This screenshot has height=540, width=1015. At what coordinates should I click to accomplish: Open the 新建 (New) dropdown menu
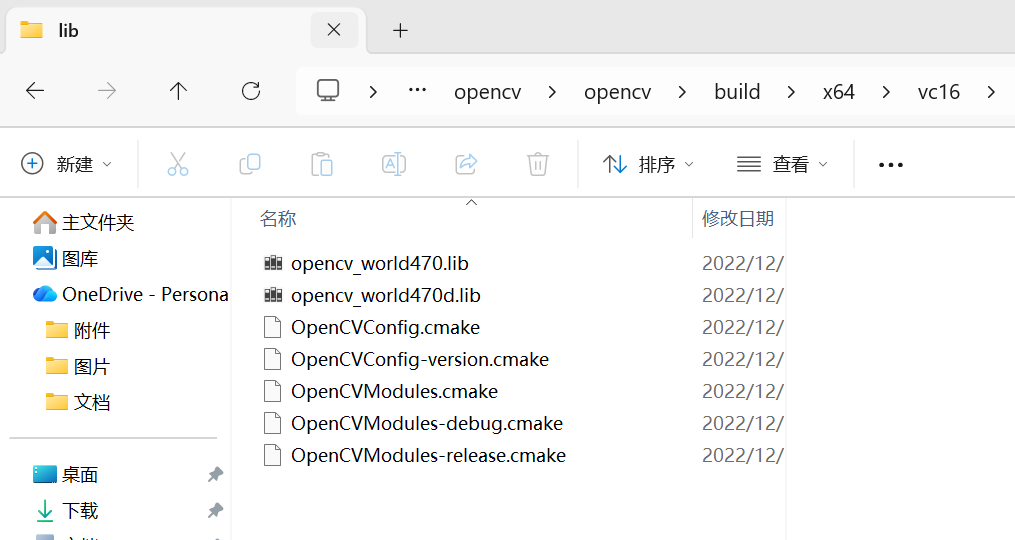(x=67, y=164)
